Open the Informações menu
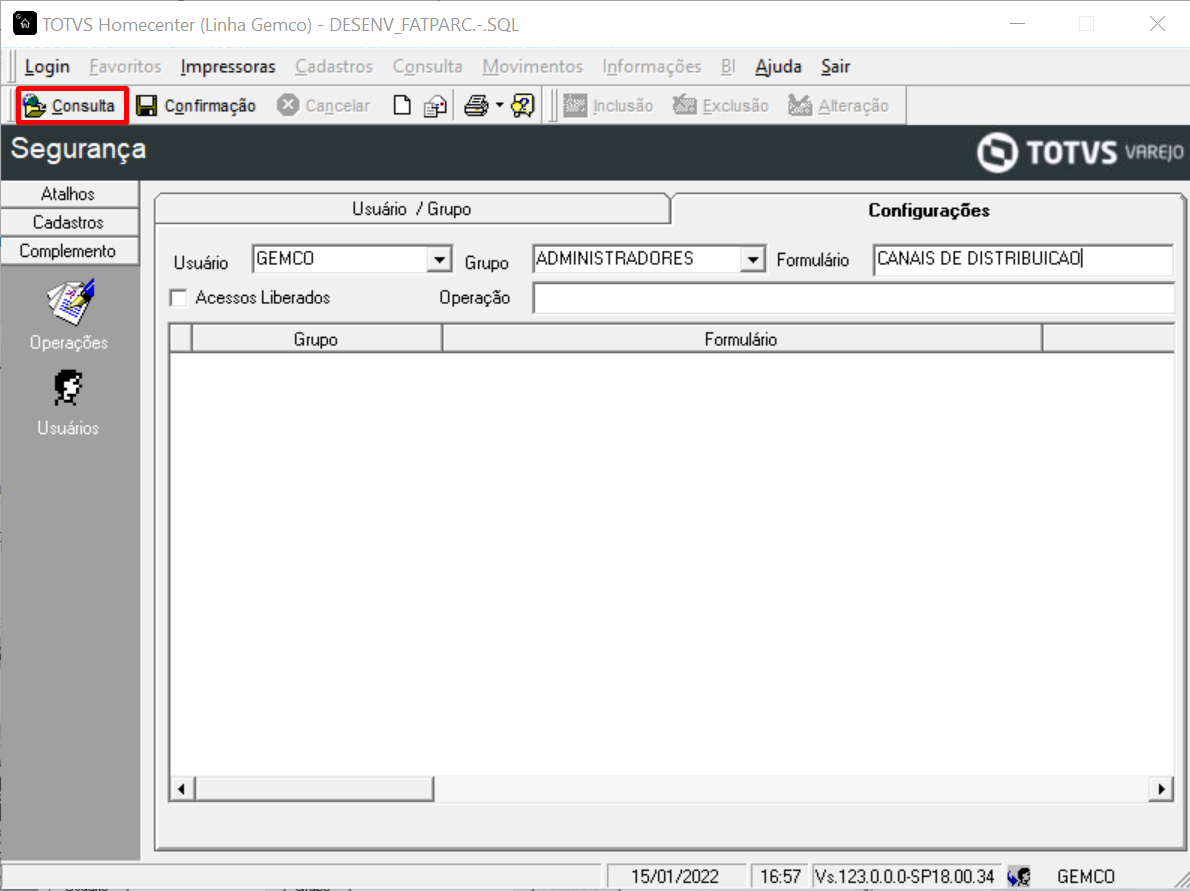The height and width of the screenshot is (891, 1190). coord(651,67)
